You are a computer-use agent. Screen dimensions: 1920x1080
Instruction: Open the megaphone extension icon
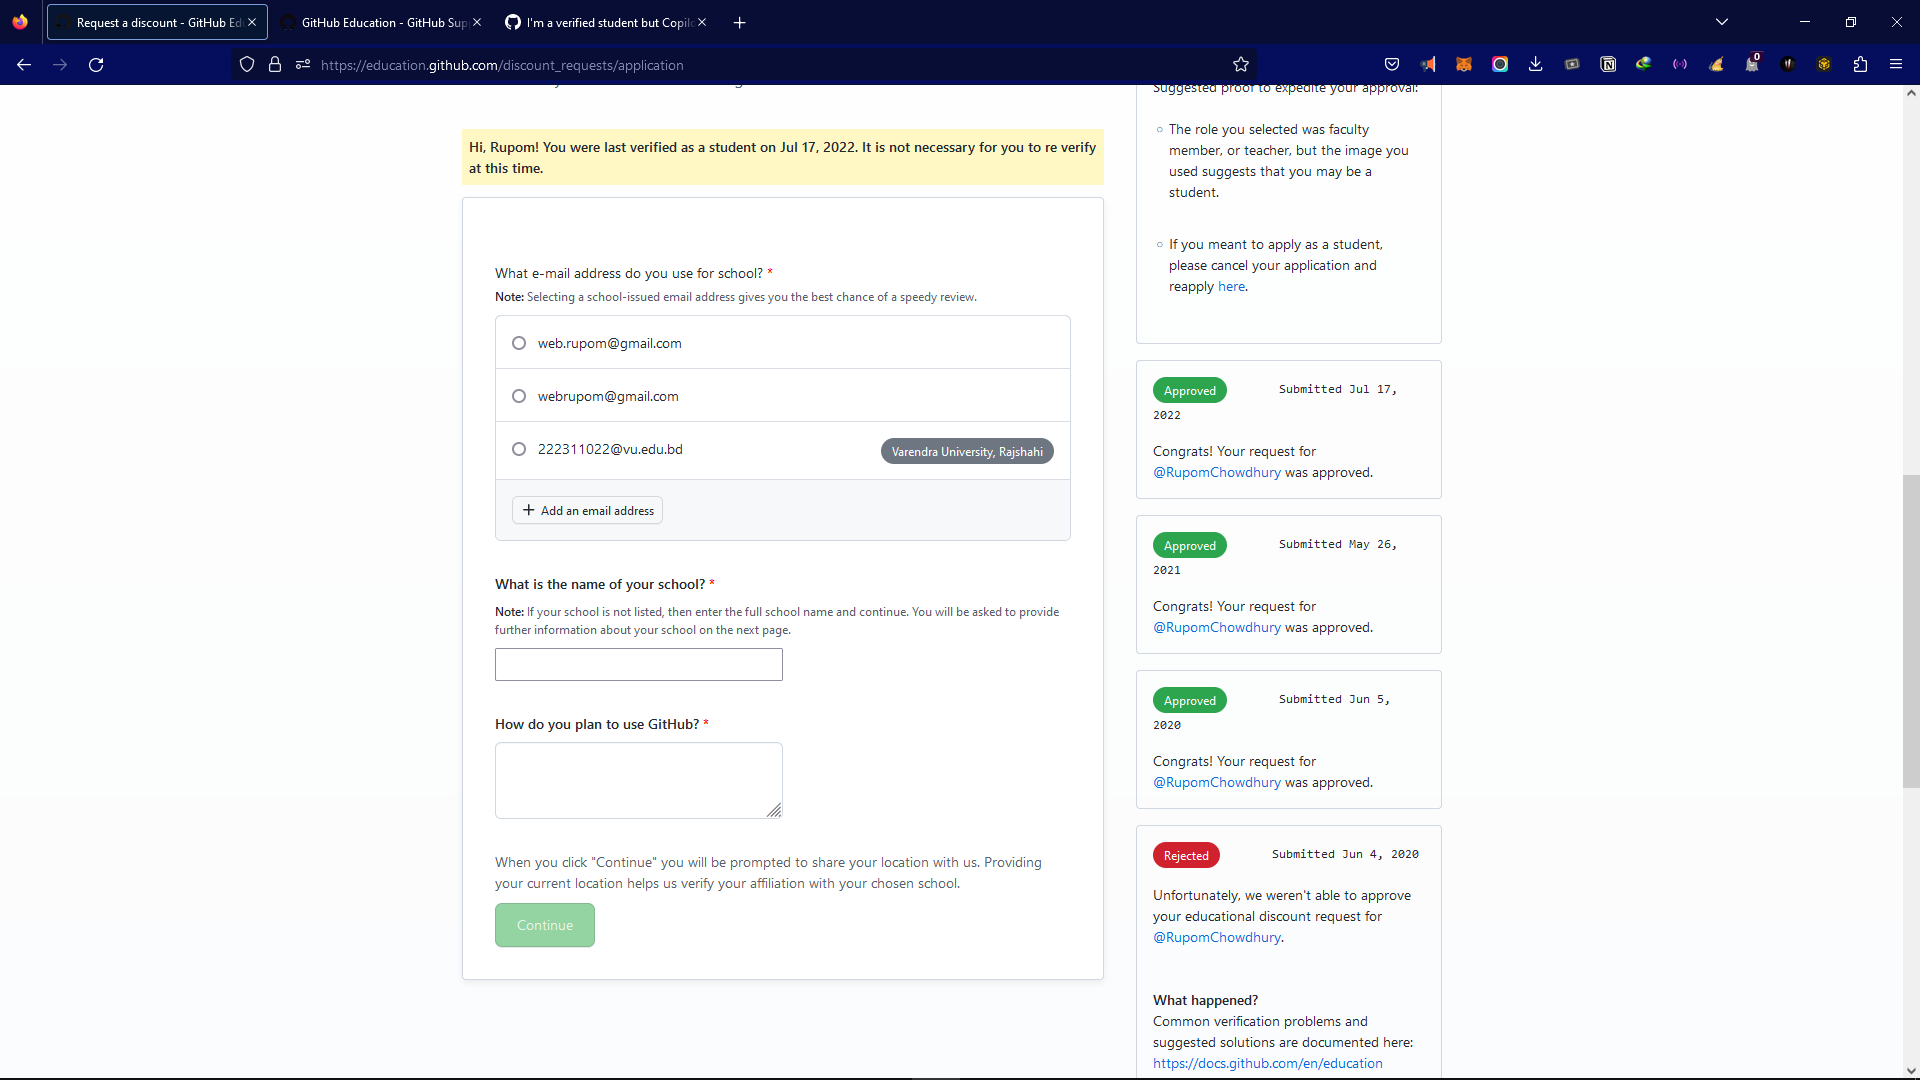click(x=1428, y=65)
